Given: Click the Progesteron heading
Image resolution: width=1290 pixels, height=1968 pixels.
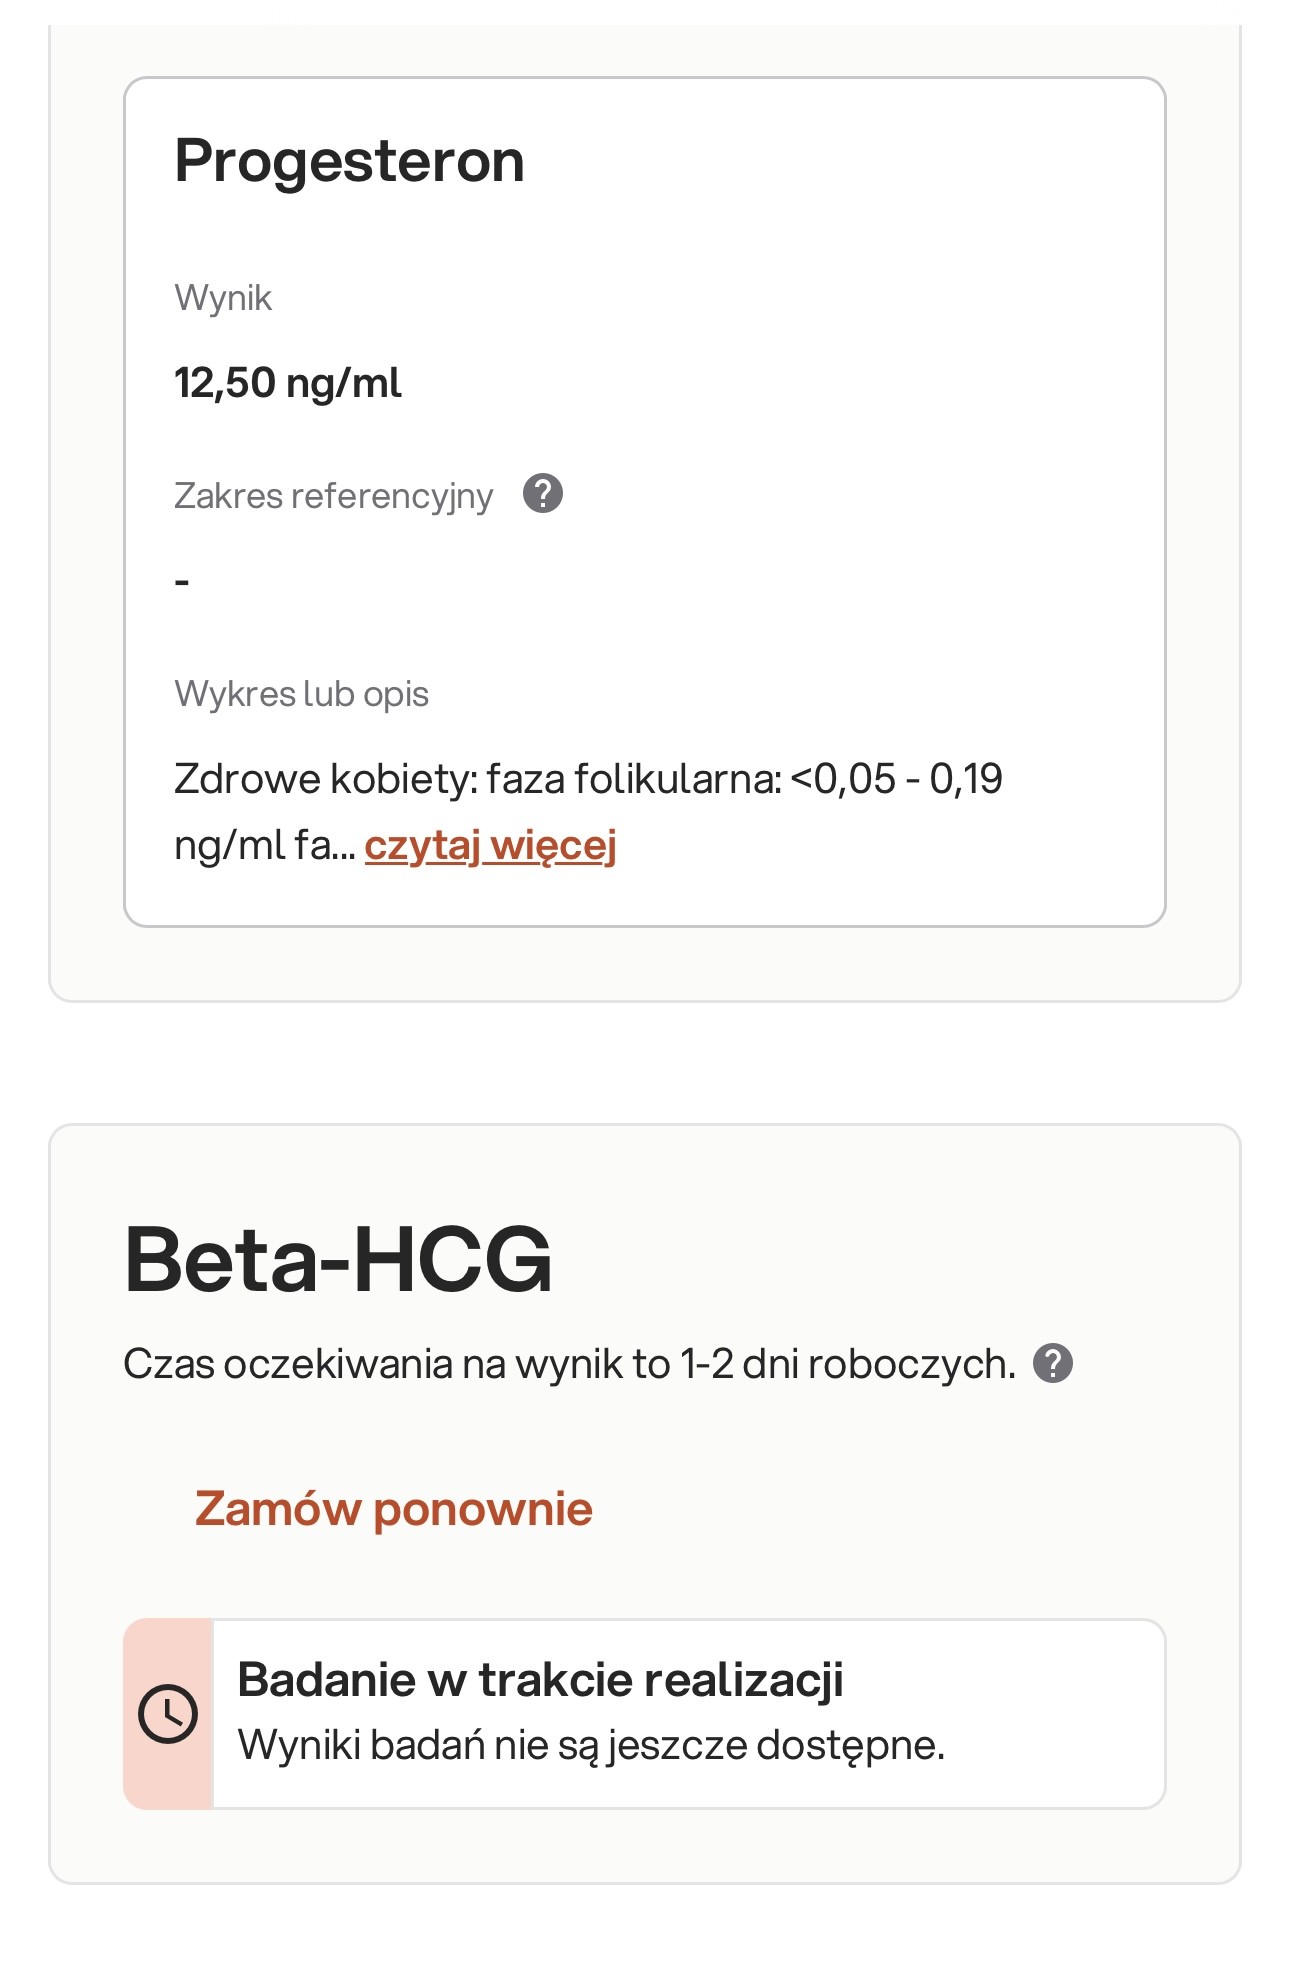Looking at the screenshot, I should [x=349, y=161].
